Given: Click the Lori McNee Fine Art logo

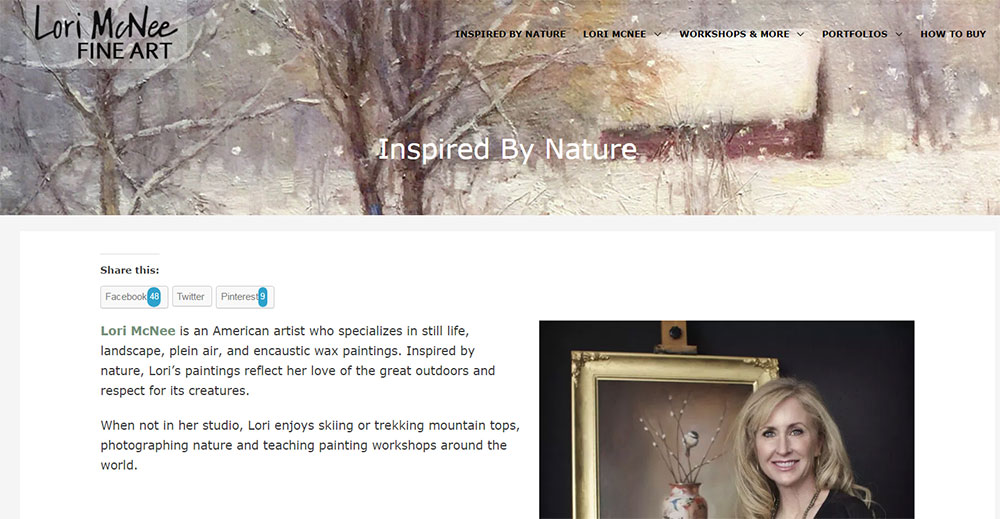Looking at the screenshot, I should [105, 33].
